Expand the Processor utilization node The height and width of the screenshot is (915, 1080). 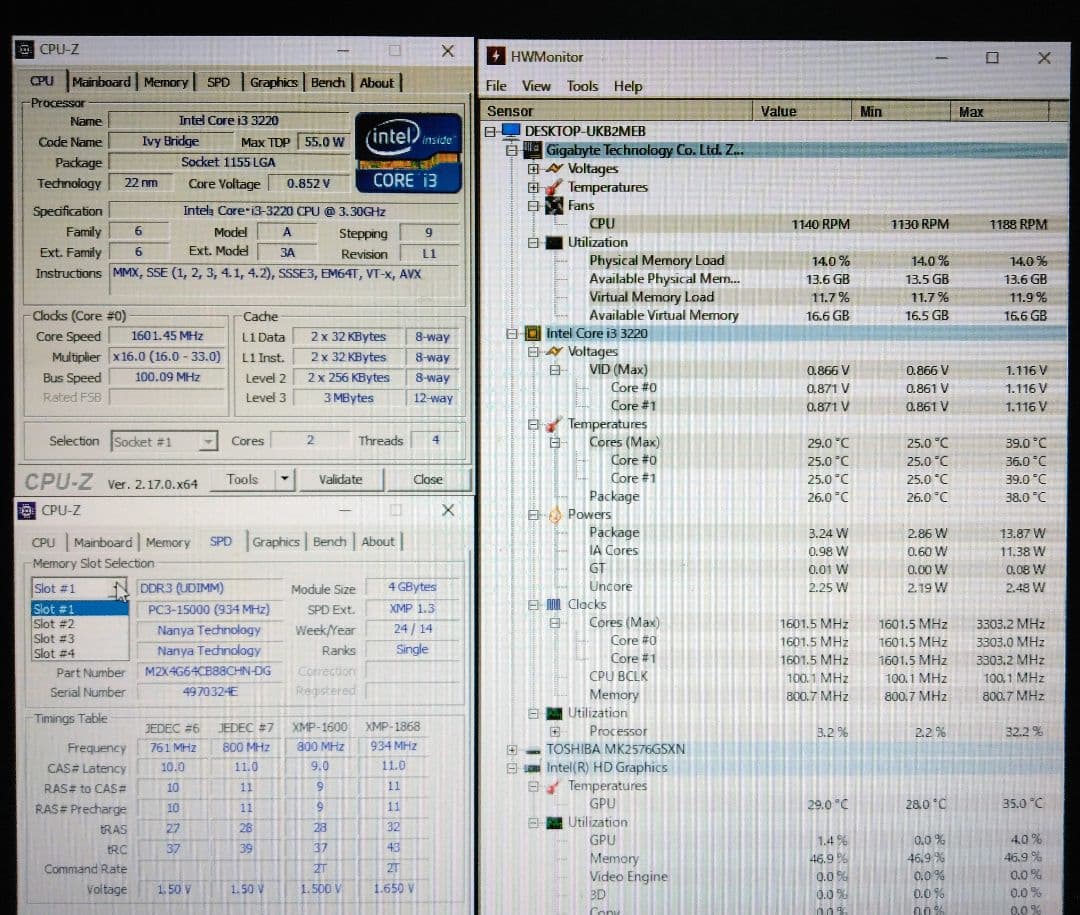pos(554,731)
